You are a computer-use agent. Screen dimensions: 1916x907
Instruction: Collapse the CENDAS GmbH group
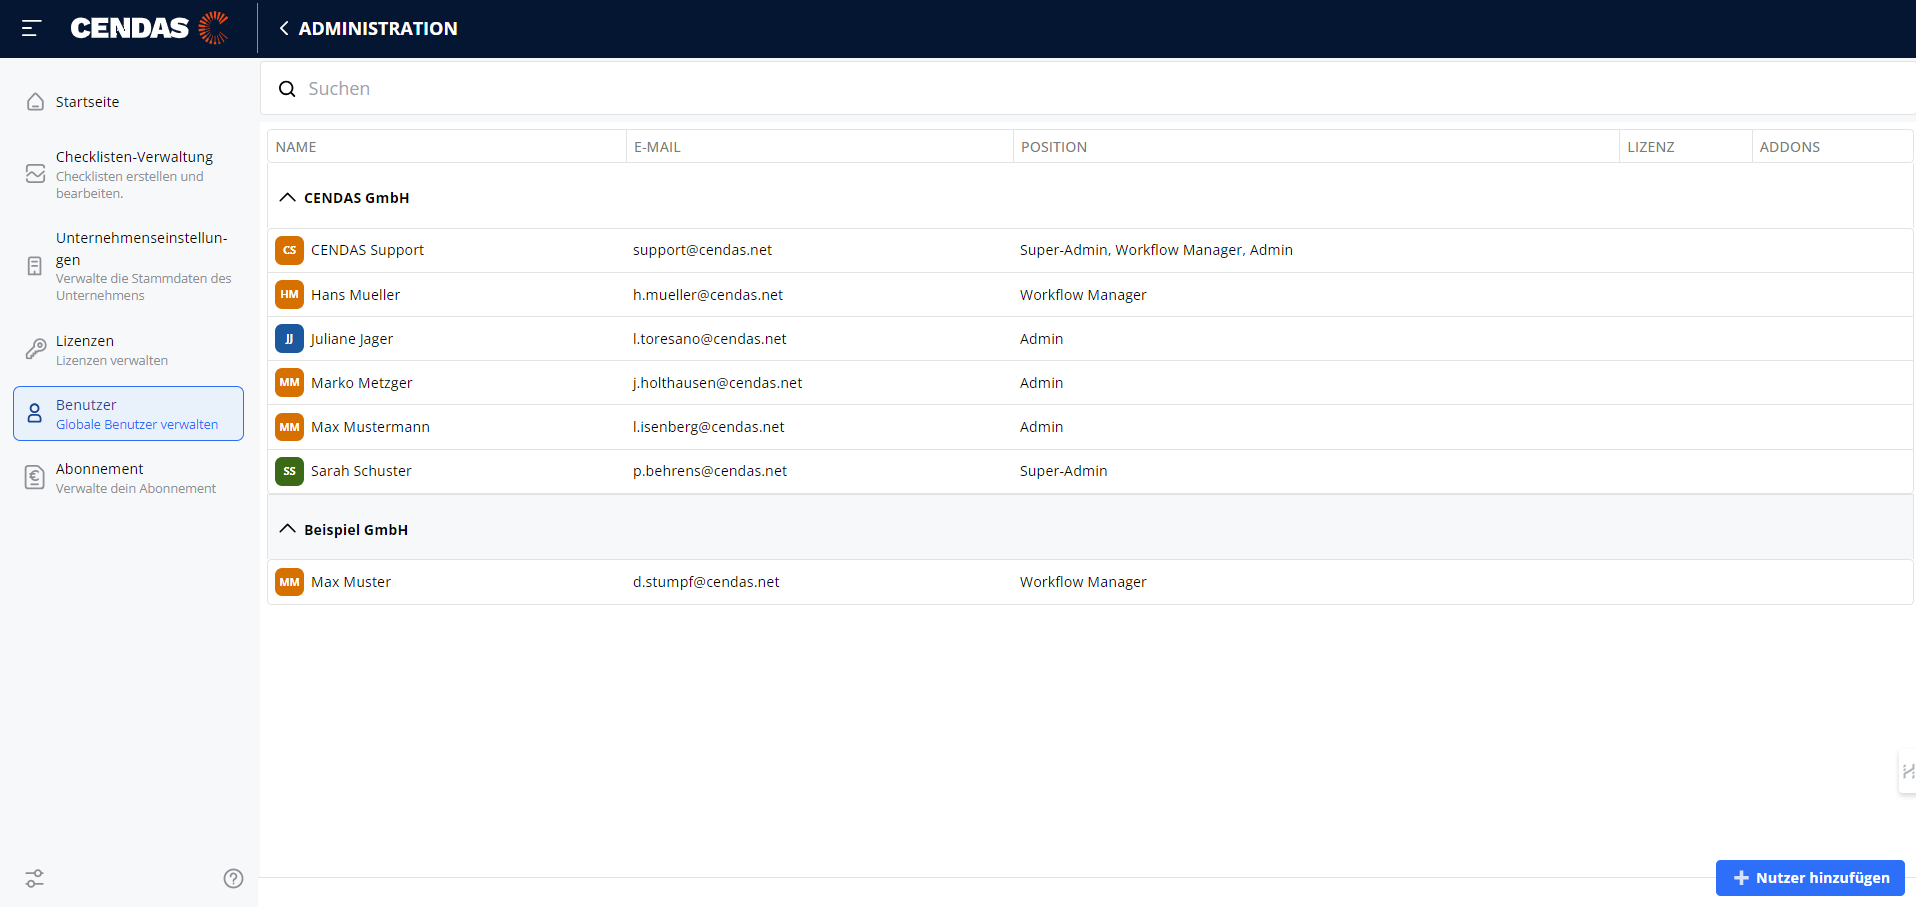coord(287,197)
